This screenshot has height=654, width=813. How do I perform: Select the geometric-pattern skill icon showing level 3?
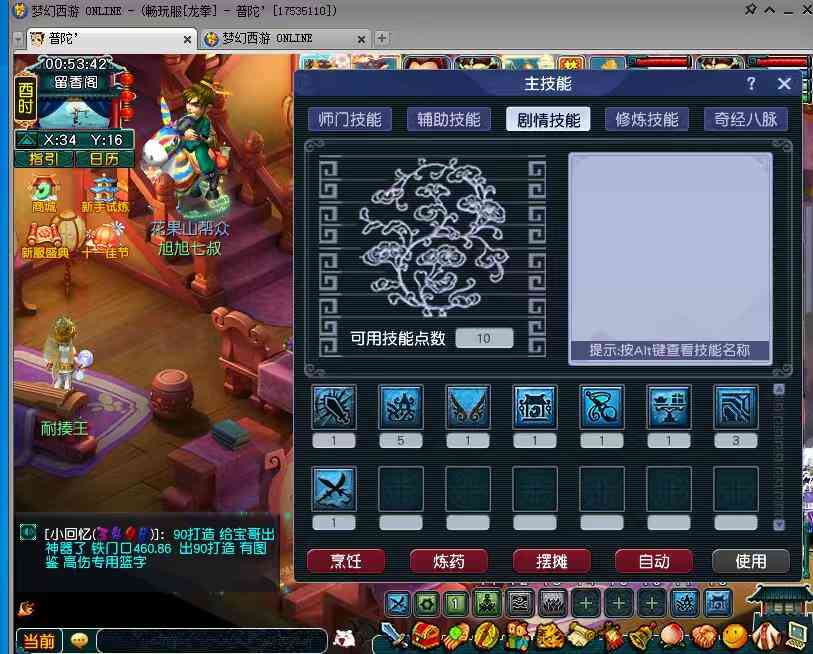(735, 407)
